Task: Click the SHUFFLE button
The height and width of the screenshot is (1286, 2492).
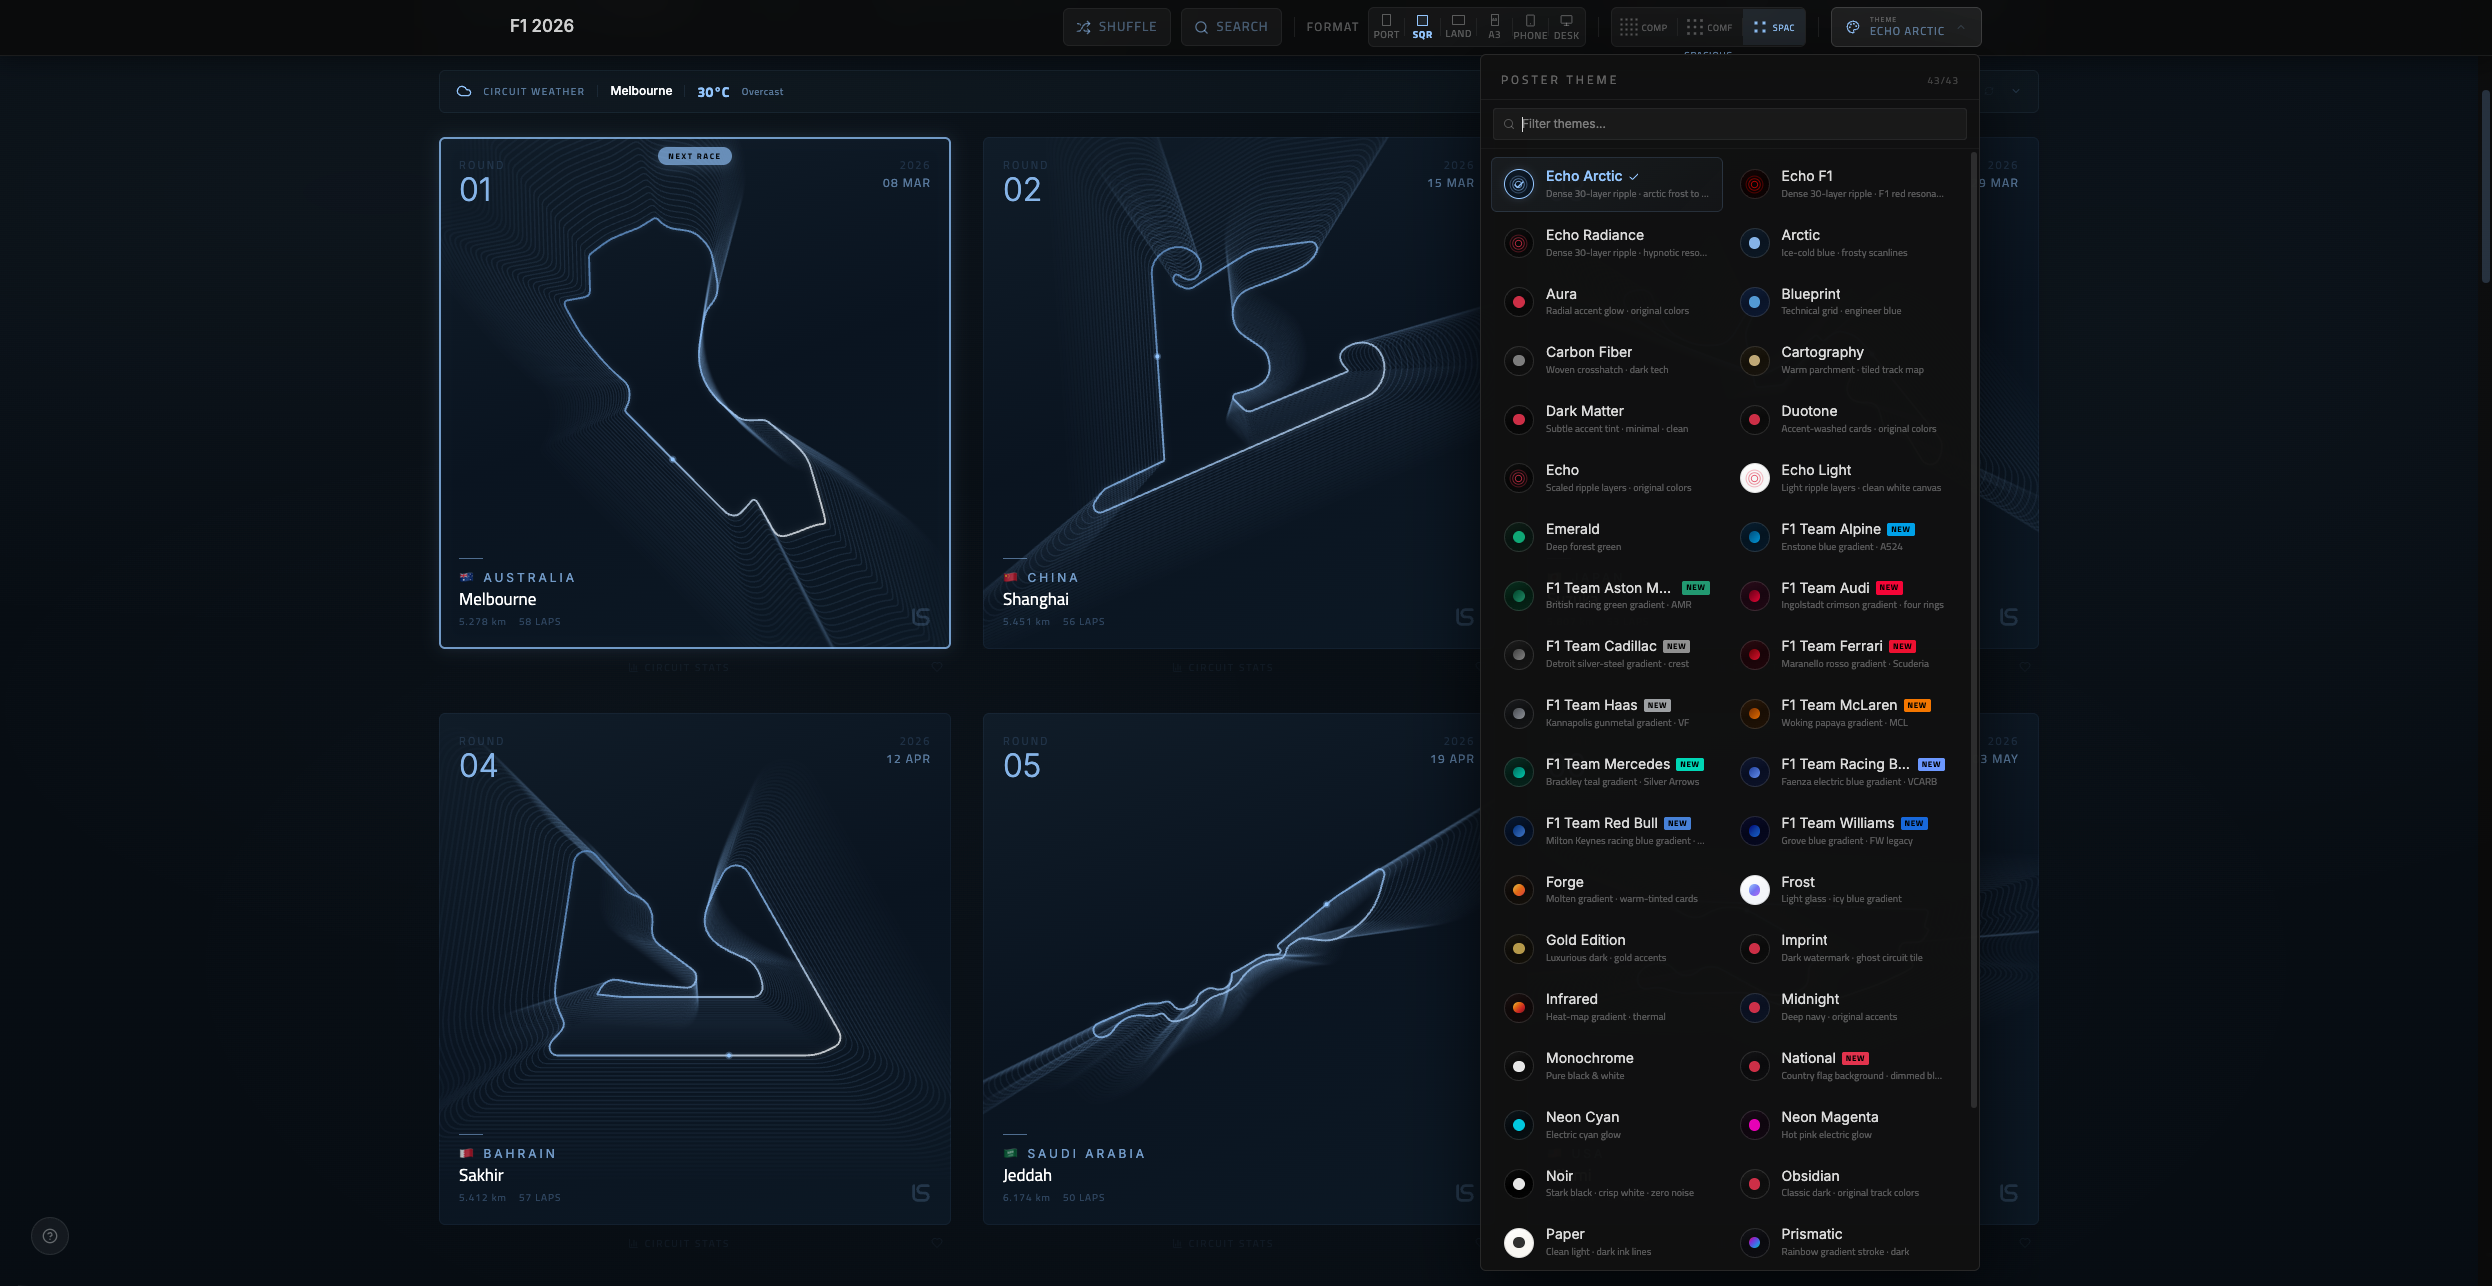Action: point(1116,27)
